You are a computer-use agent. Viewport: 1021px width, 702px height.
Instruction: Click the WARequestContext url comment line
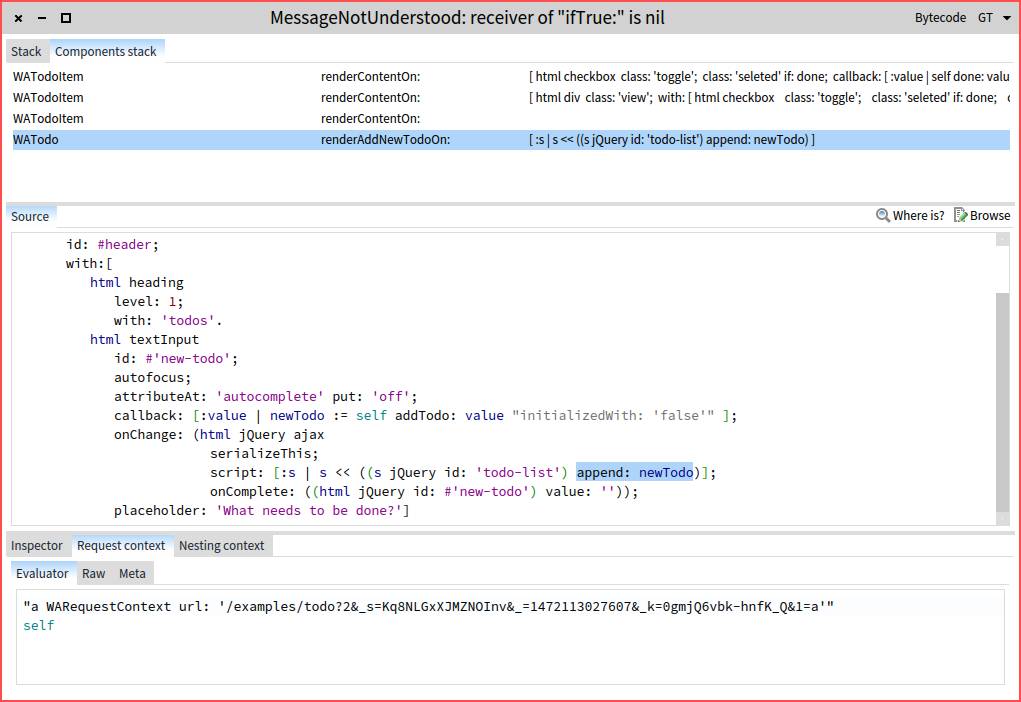[x=428, y=607]
